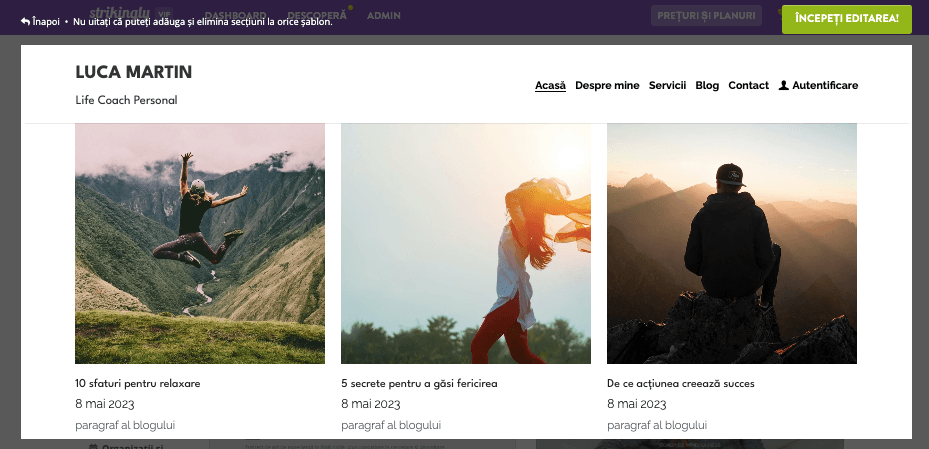Click the date under 10 sfaturi pentru relaxare
This screenshot has width=929, height=449.
pos(105,405)
